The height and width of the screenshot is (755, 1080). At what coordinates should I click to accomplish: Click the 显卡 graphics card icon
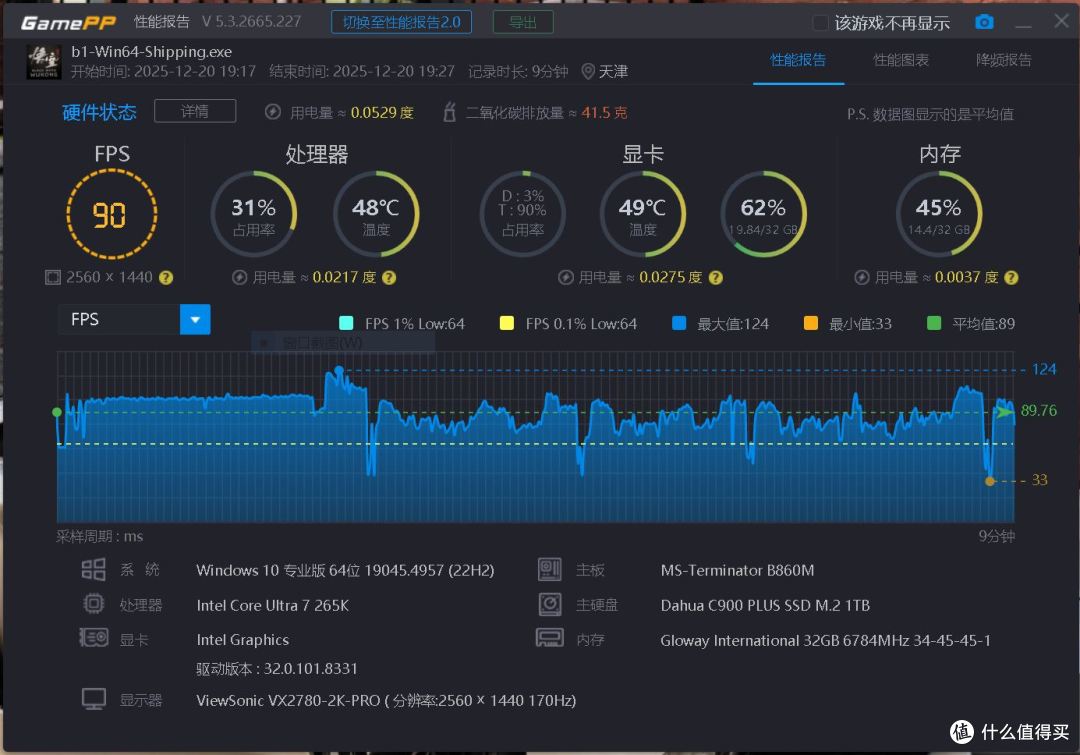pos(94,638)
